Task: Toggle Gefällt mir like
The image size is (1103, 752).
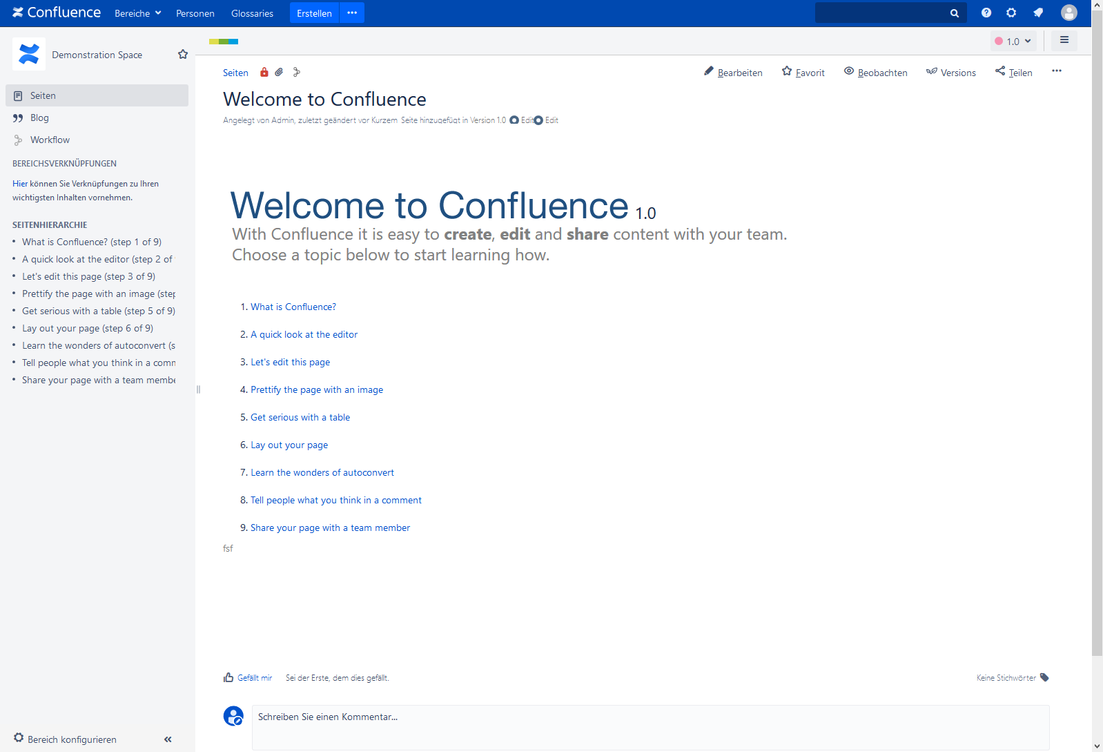Action: 248,677
